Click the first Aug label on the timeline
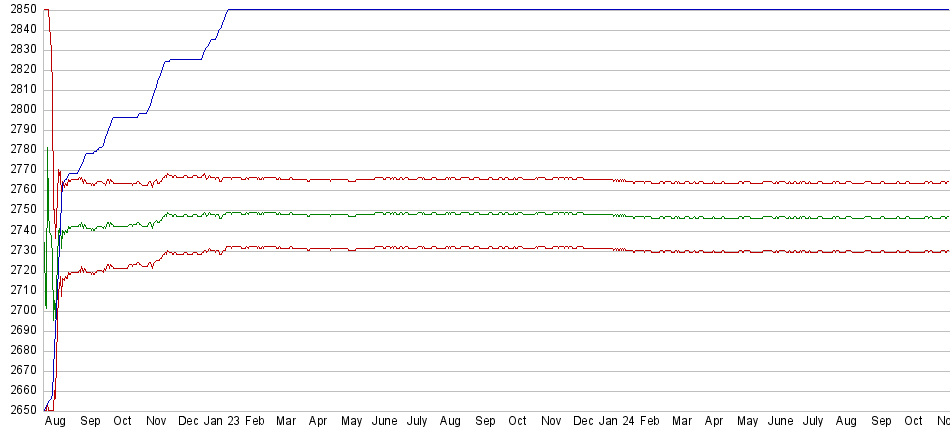950x435 pixels. click(57, 423)
